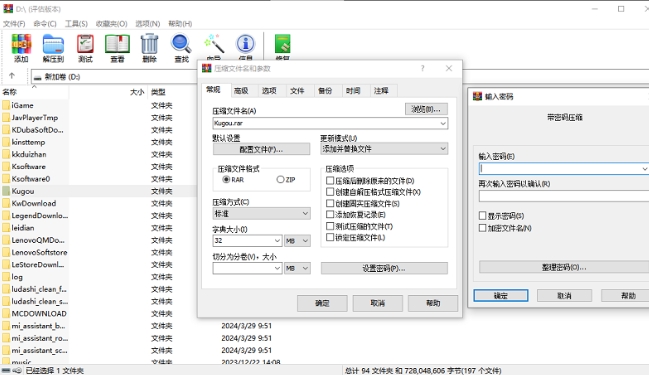This screenshot has width=649, height=375.
Task: Click the 查看 (View) toolbar icon
Action: click(117, 44)
